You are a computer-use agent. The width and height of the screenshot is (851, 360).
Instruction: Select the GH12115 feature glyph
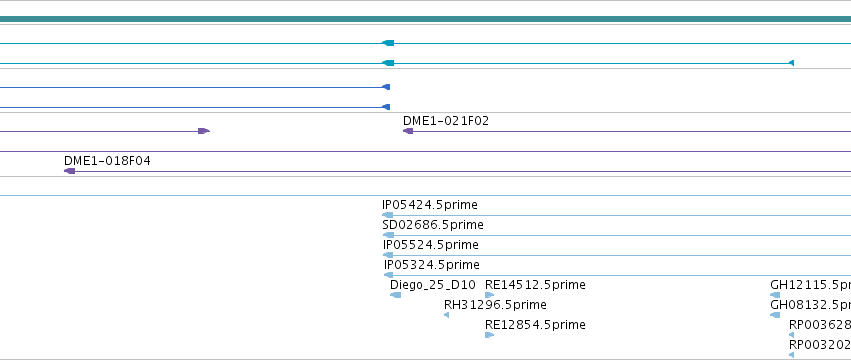pyautogui.click(x=775, y=295)
